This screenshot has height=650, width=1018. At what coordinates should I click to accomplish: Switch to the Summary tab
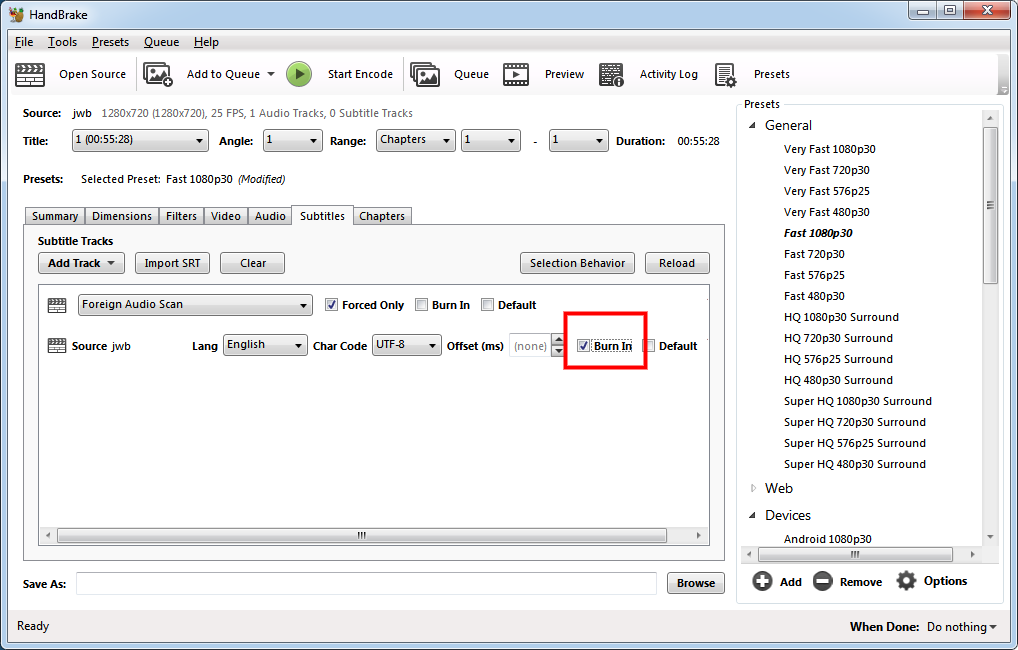point(55,216)
